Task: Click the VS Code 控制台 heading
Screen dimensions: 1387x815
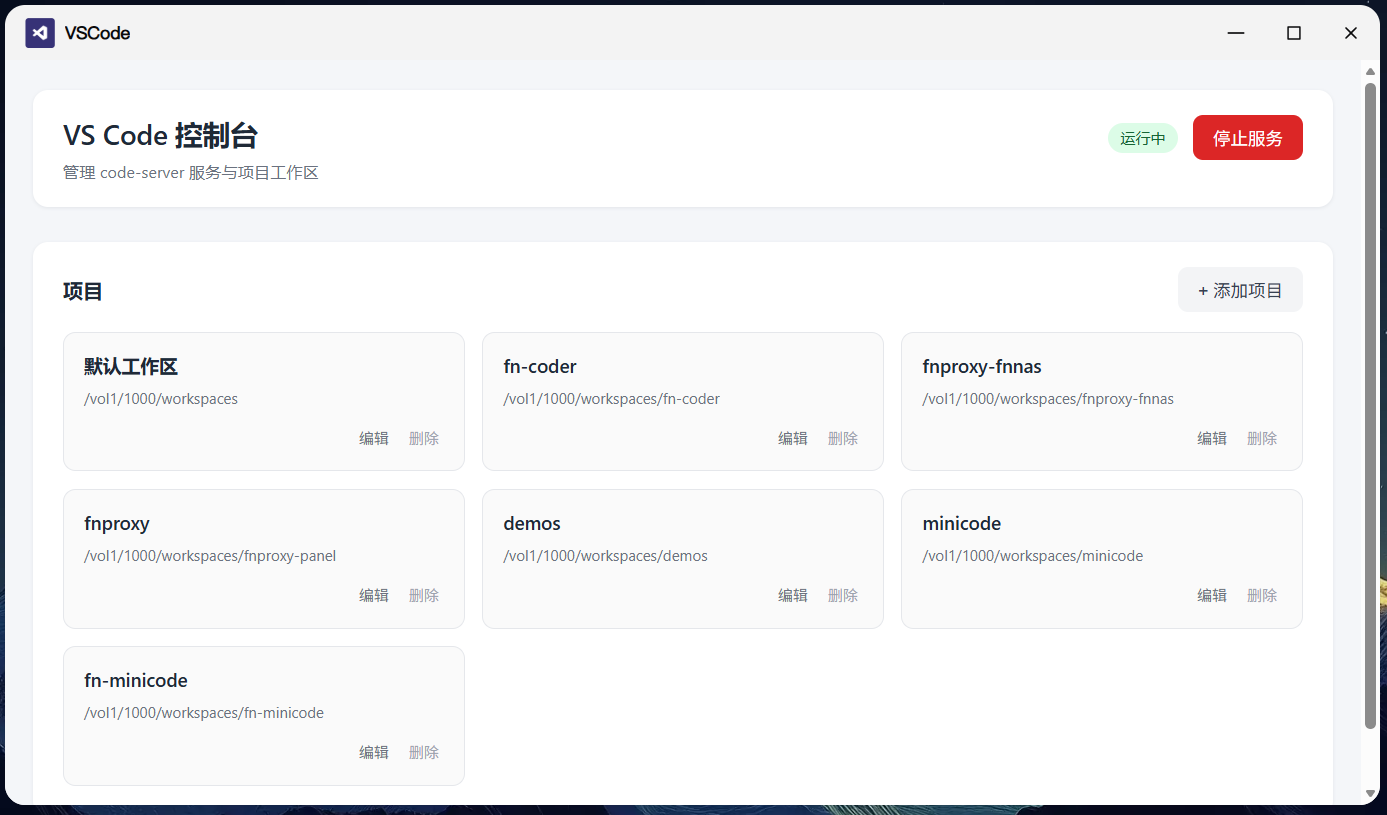Action: pos(161,136)
